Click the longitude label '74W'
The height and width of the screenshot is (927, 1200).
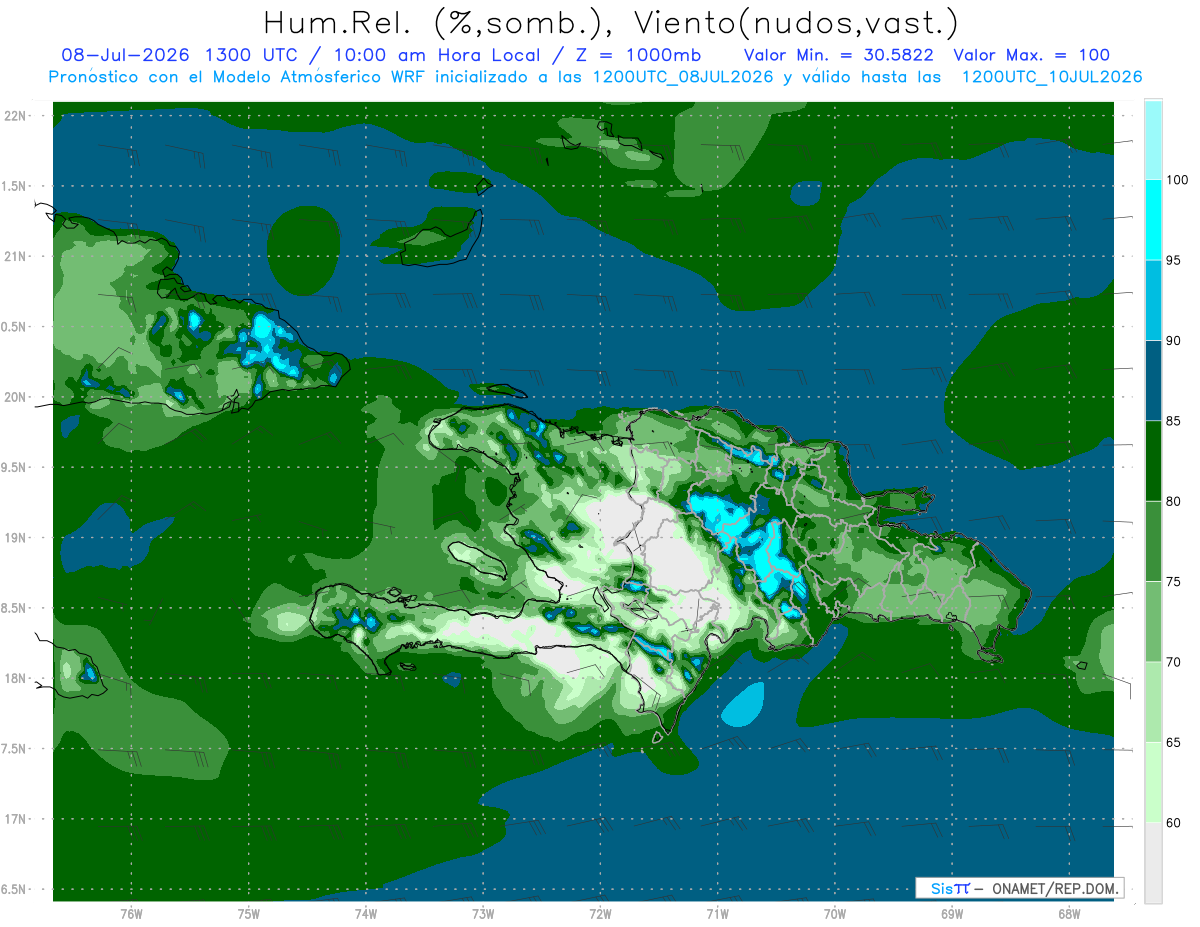point(366,913)
